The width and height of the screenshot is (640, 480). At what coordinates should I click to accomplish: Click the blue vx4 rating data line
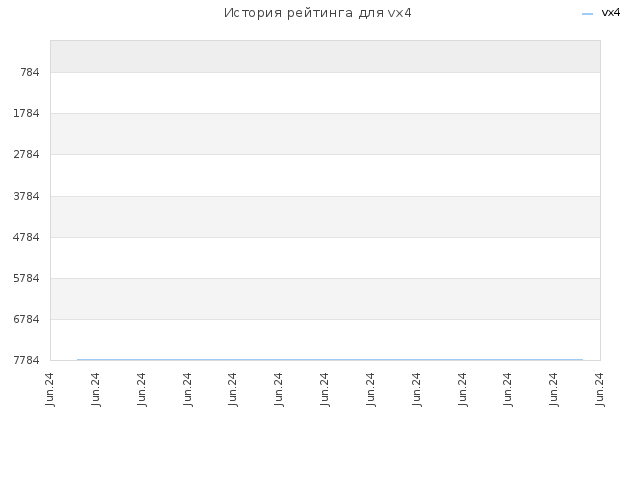tap(330, 360)
